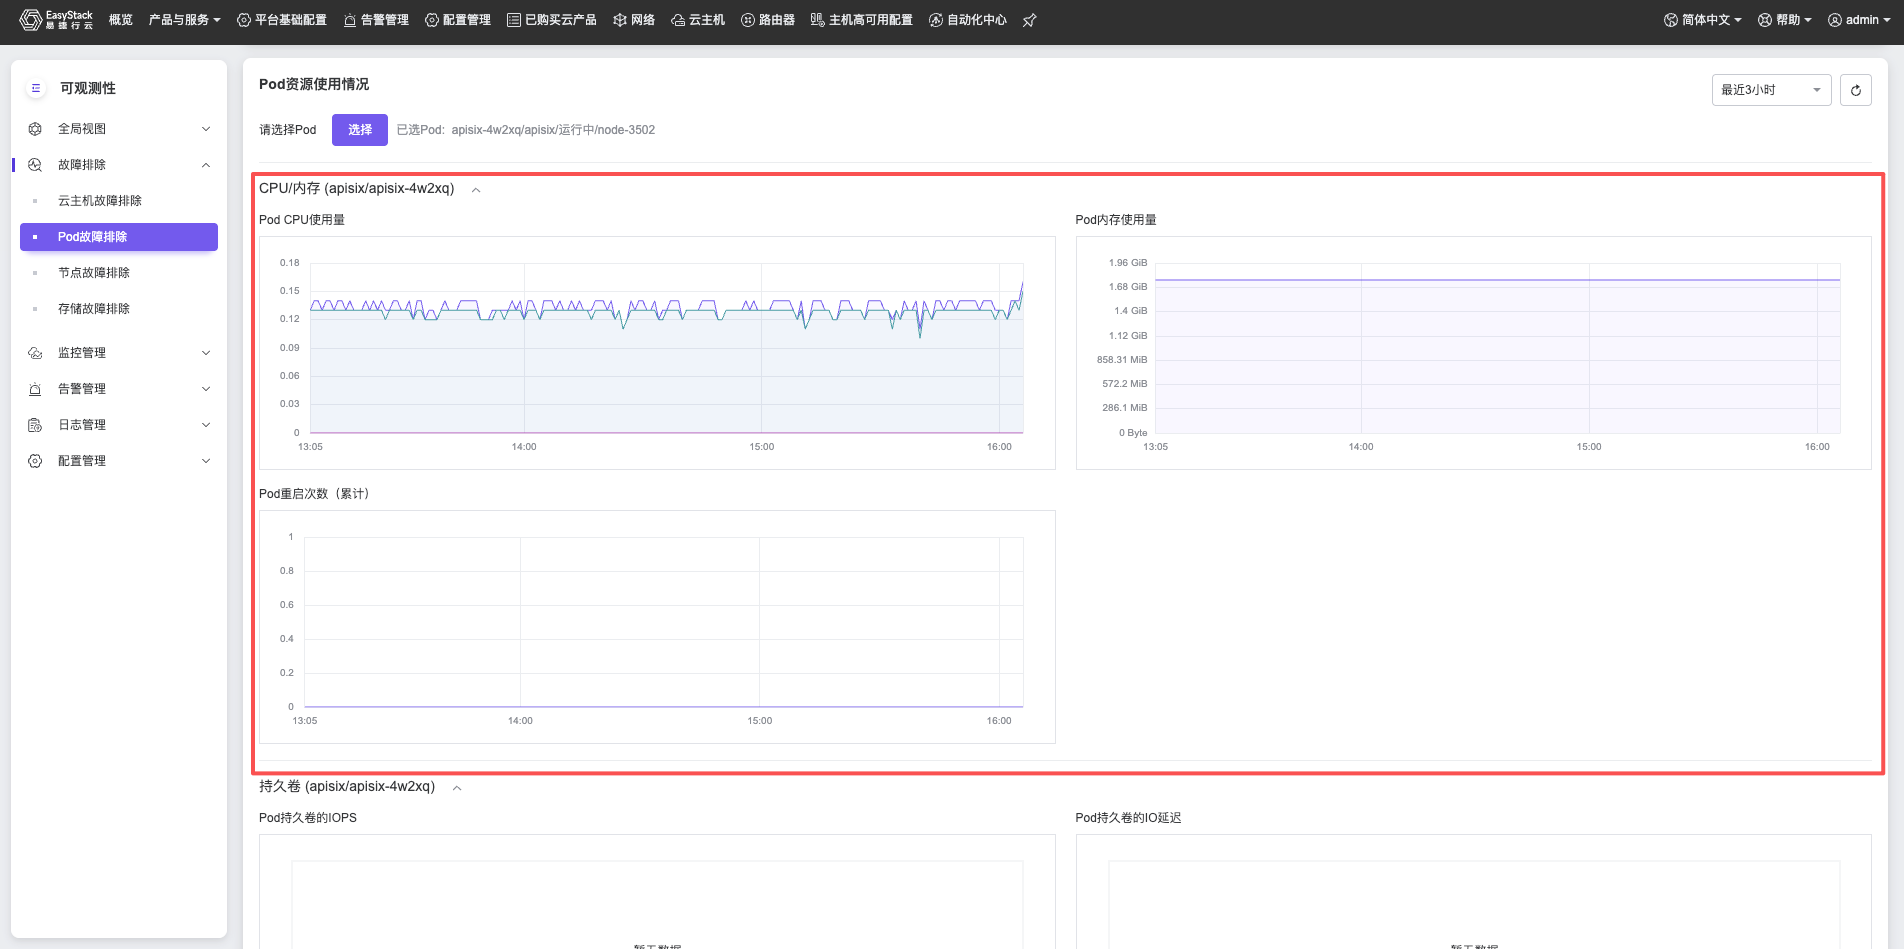Open 已购买云产品 in top navigation
Image resolution: width=1904 pixels, height=949 pixels.
coord(552,20)
